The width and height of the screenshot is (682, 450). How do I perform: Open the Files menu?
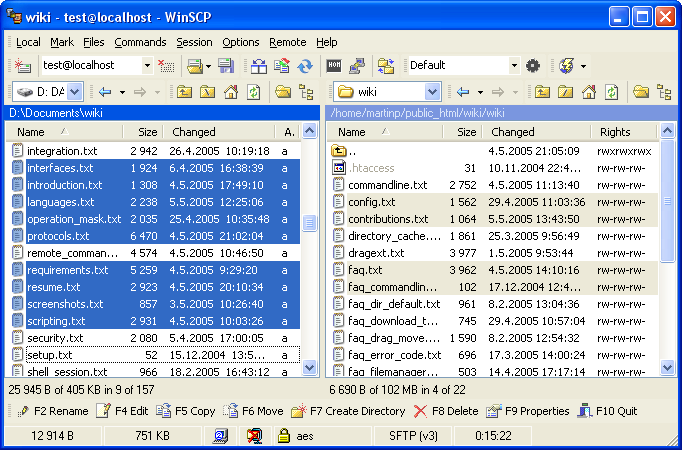point(94,42)
